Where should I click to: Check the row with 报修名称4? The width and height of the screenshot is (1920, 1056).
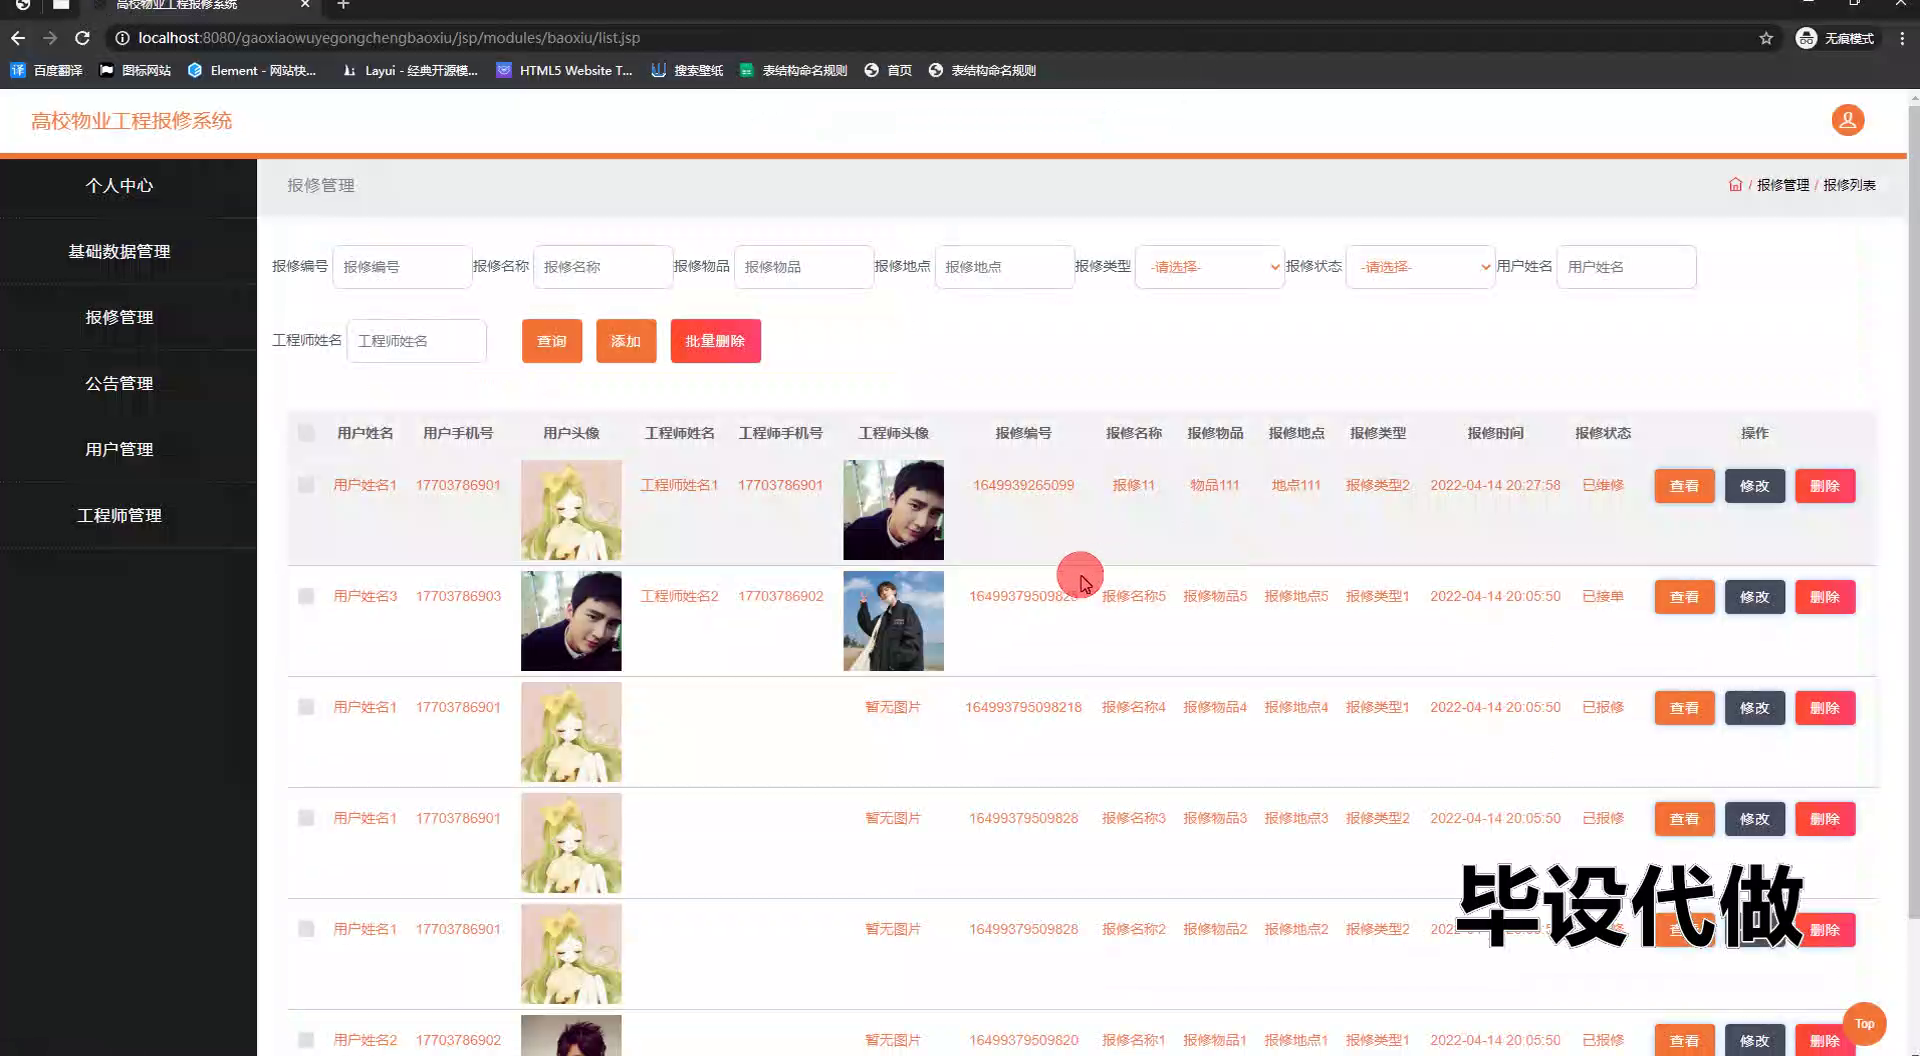point(306,707)
